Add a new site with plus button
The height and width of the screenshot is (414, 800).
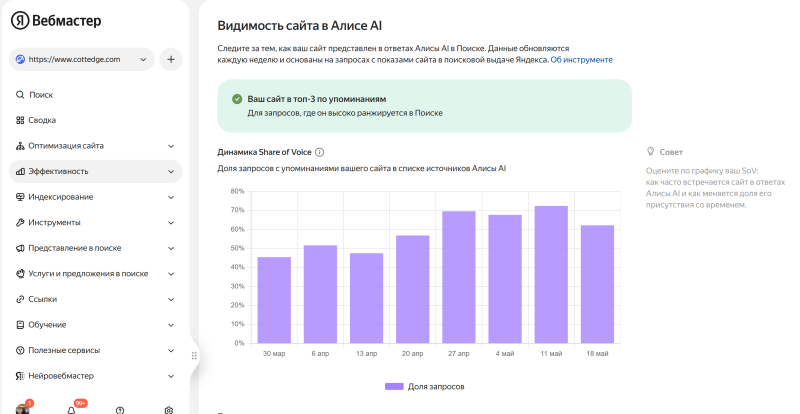[171, 59]
